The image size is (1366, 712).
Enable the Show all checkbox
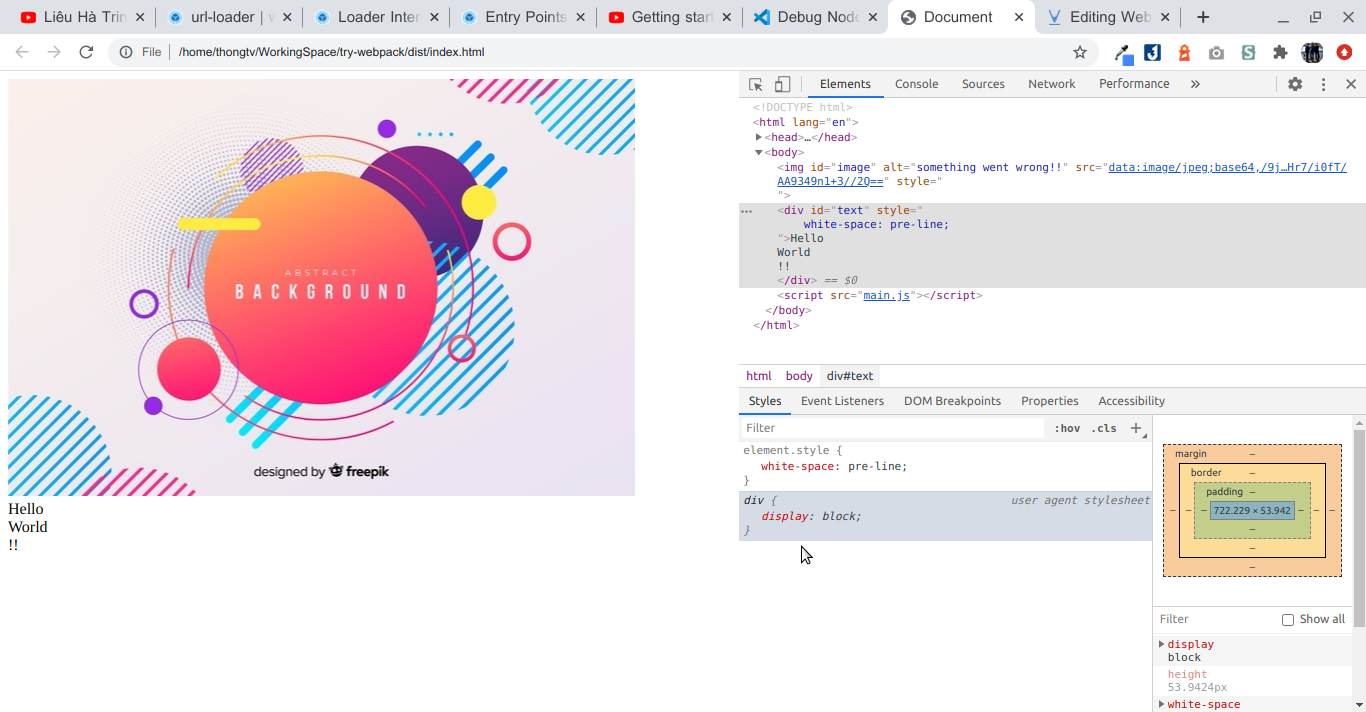pyautogui.click(x=1288, y=620)
